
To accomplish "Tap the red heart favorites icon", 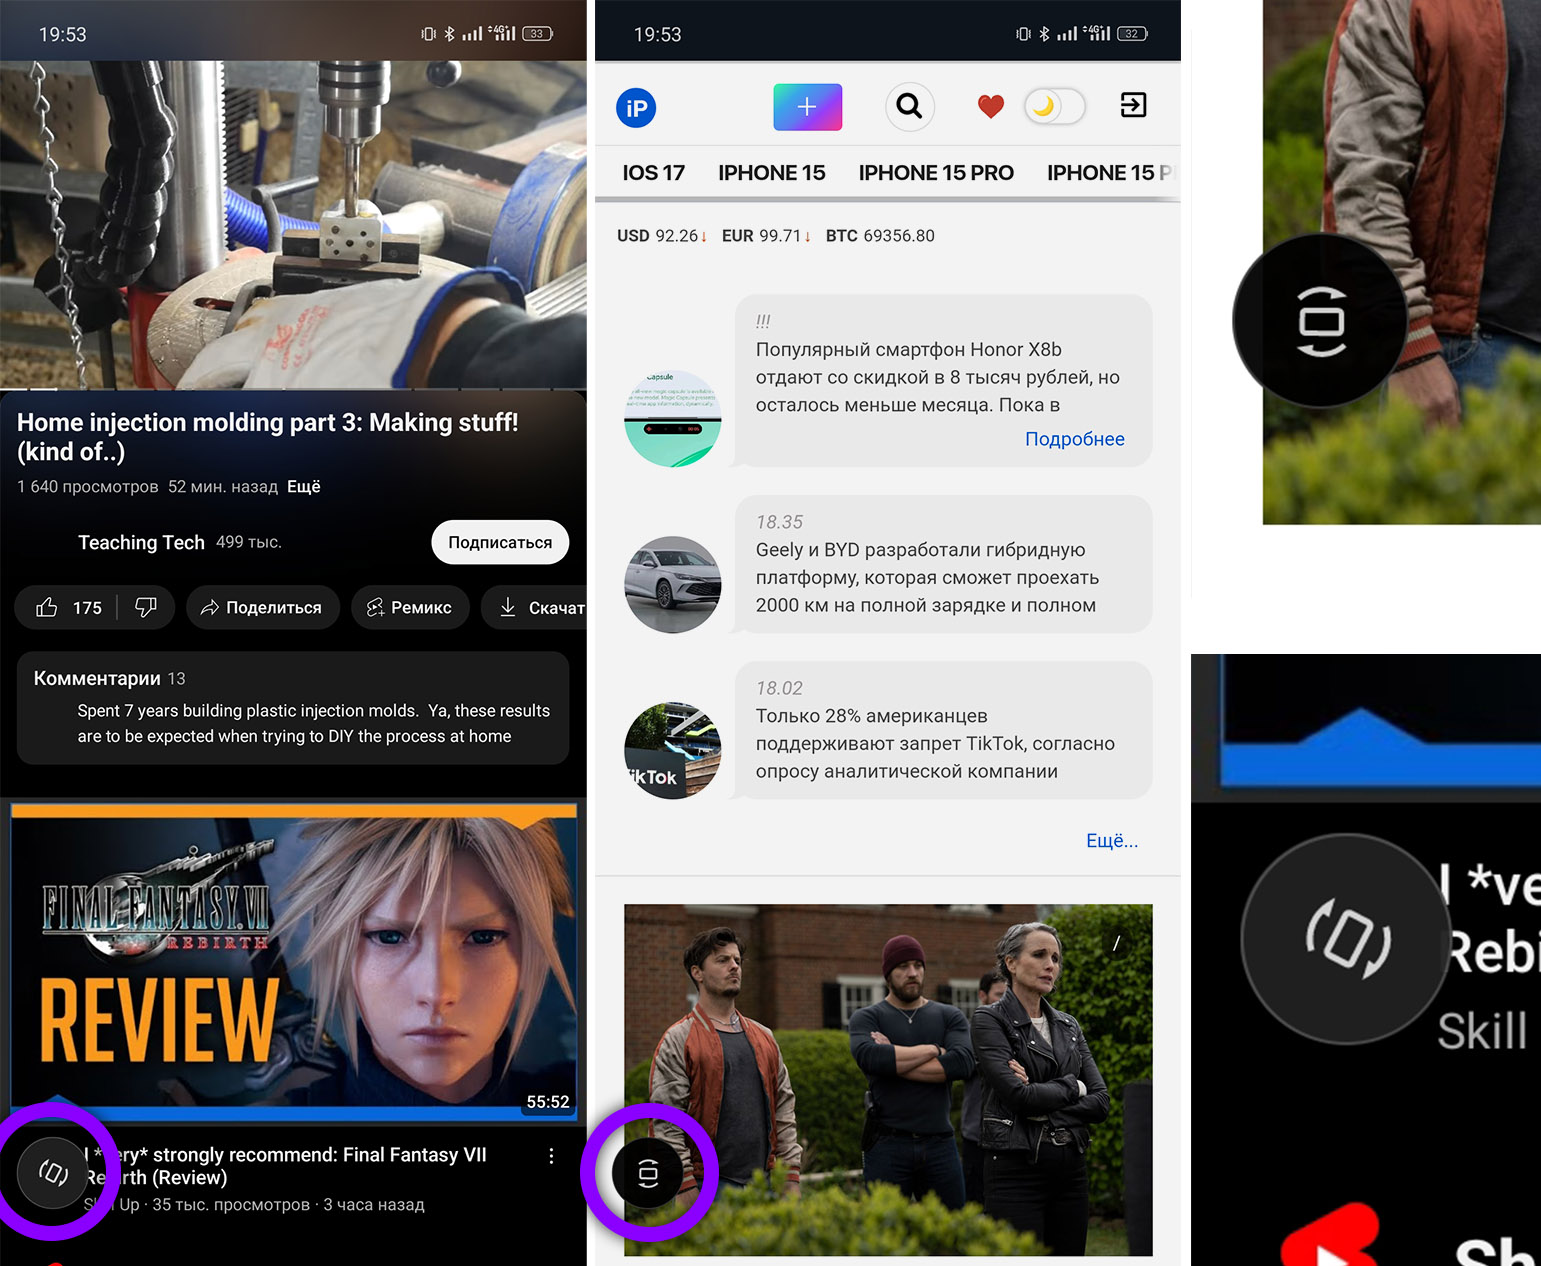I will point(990,106).
